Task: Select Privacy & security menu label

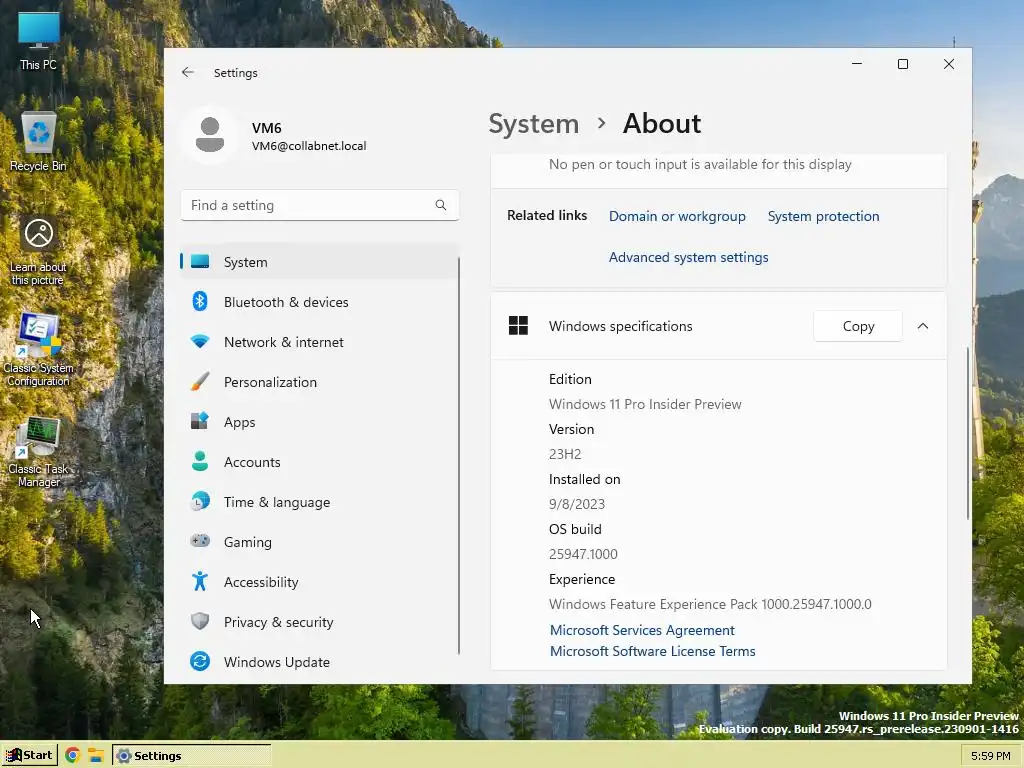Action: tap(278, 622)
